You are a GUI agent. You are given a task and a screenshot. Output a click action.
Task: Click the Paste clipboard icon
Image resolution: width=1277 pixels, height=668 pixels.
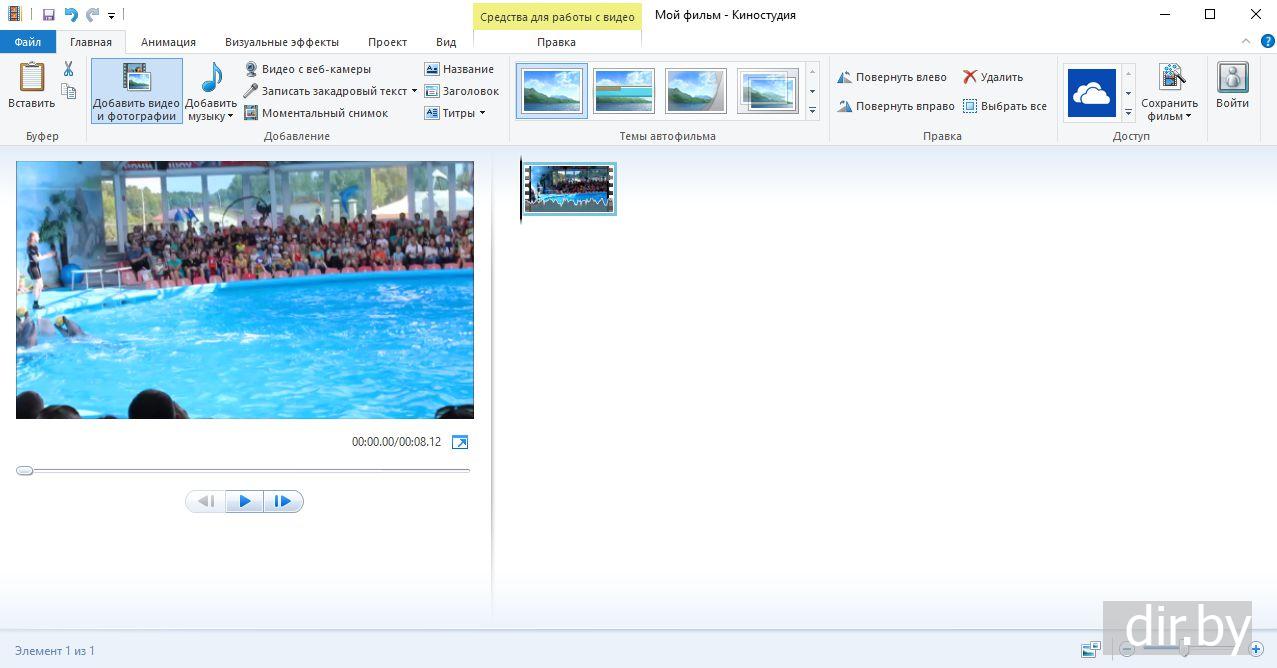(32, 78)
